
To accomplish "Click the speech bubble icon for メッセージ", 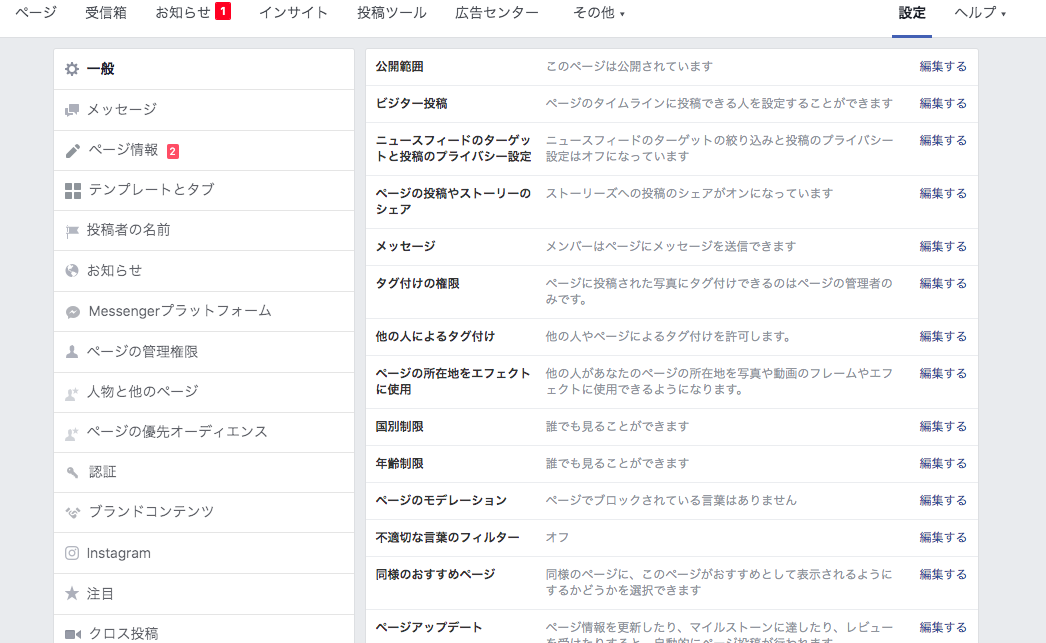I will click(70, 111).
